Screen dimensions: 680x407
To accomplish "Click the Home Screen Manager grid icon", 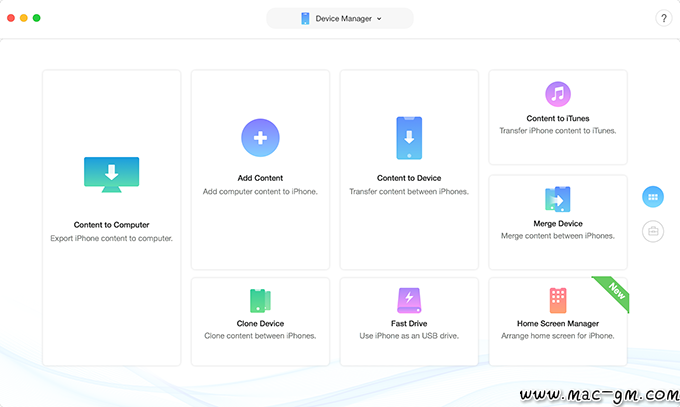I will tap(558, 300).
